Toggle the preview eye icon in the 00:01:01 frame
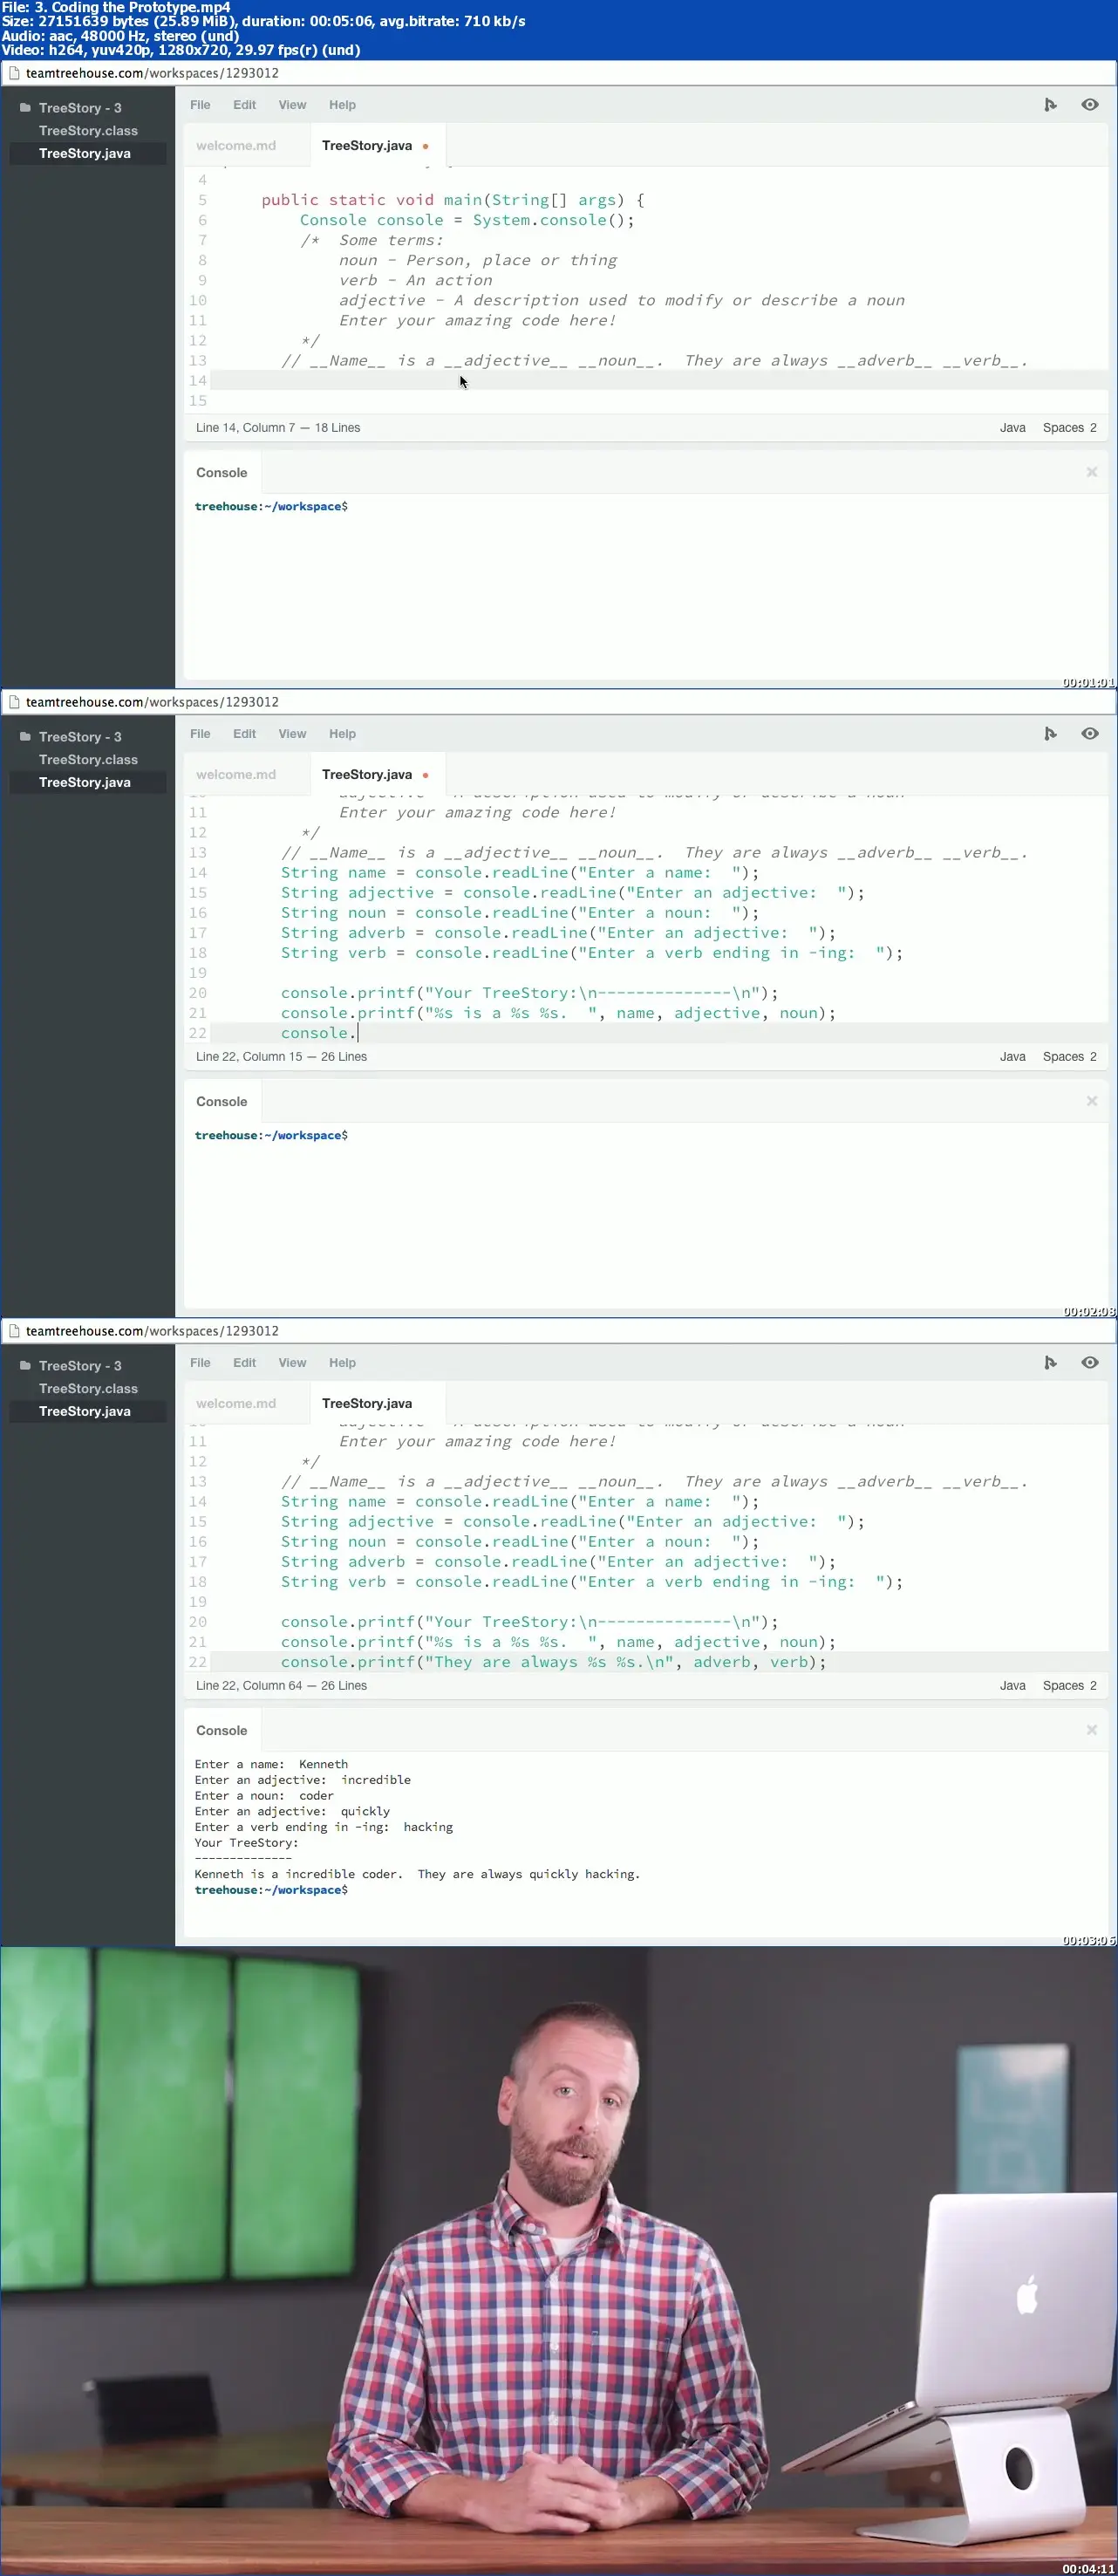 1090,105
